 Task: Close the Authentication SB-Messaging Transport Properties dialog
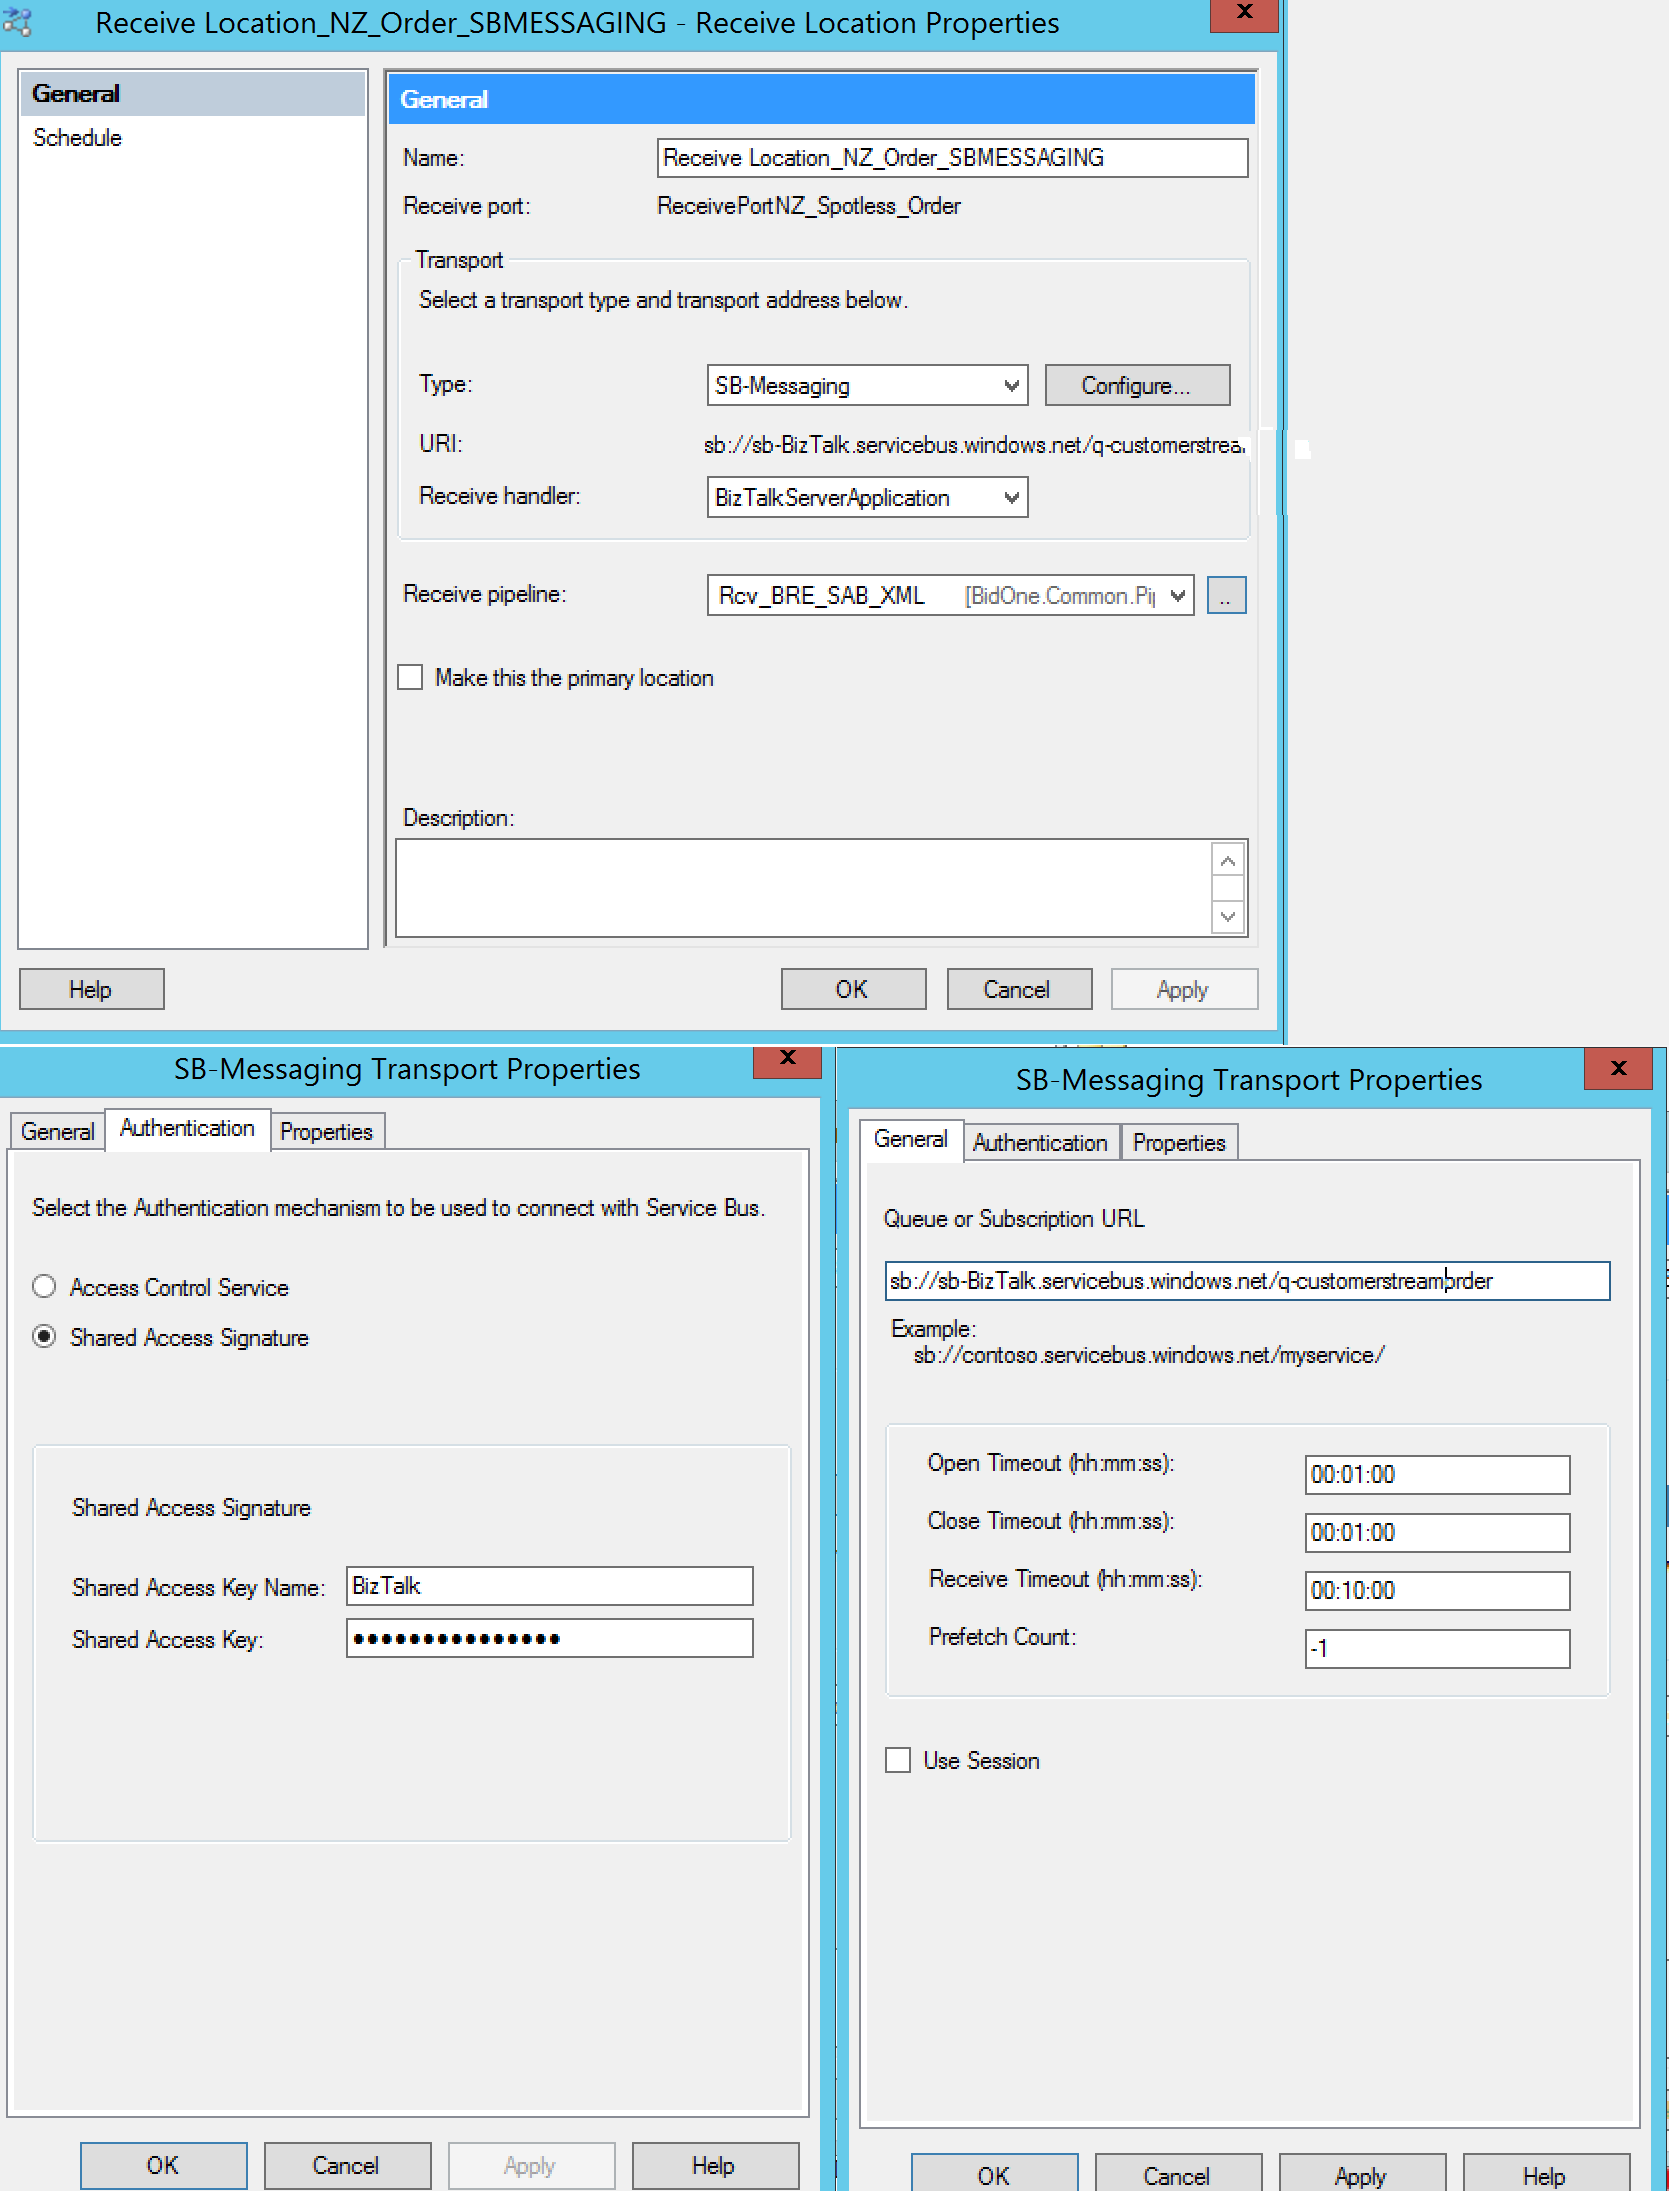[787, 1060]
